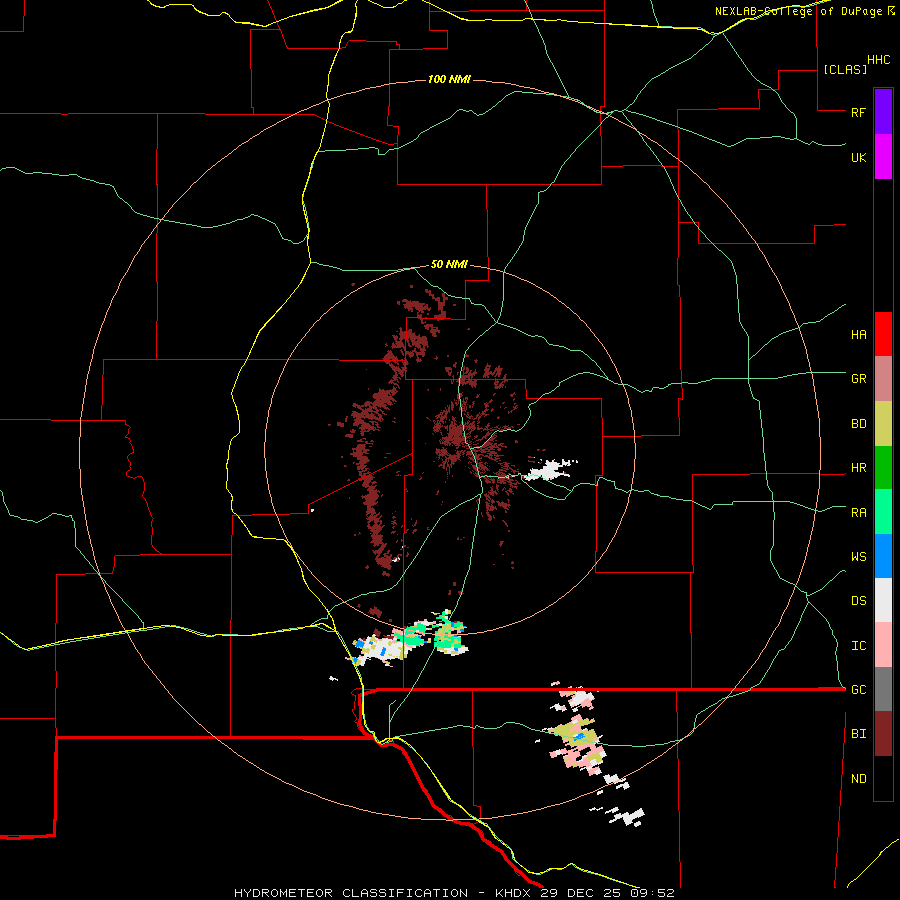
Task: Click the purple RF color swatch in legend
Action: (883, 112)
